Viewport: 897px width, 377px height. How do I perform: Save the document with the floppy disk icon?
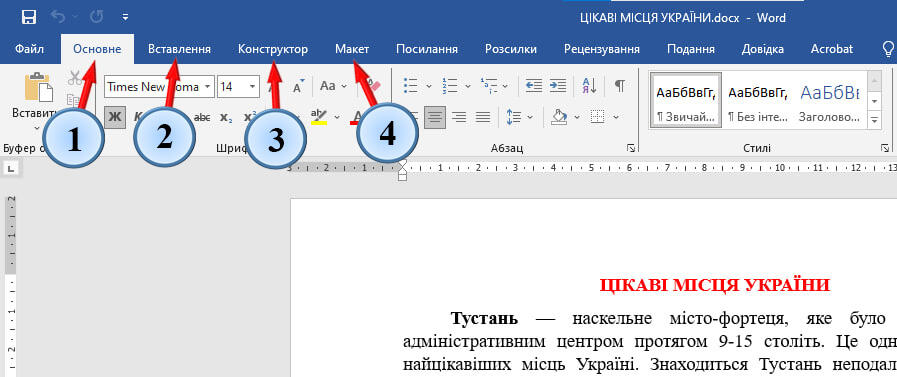coord(29,18)
